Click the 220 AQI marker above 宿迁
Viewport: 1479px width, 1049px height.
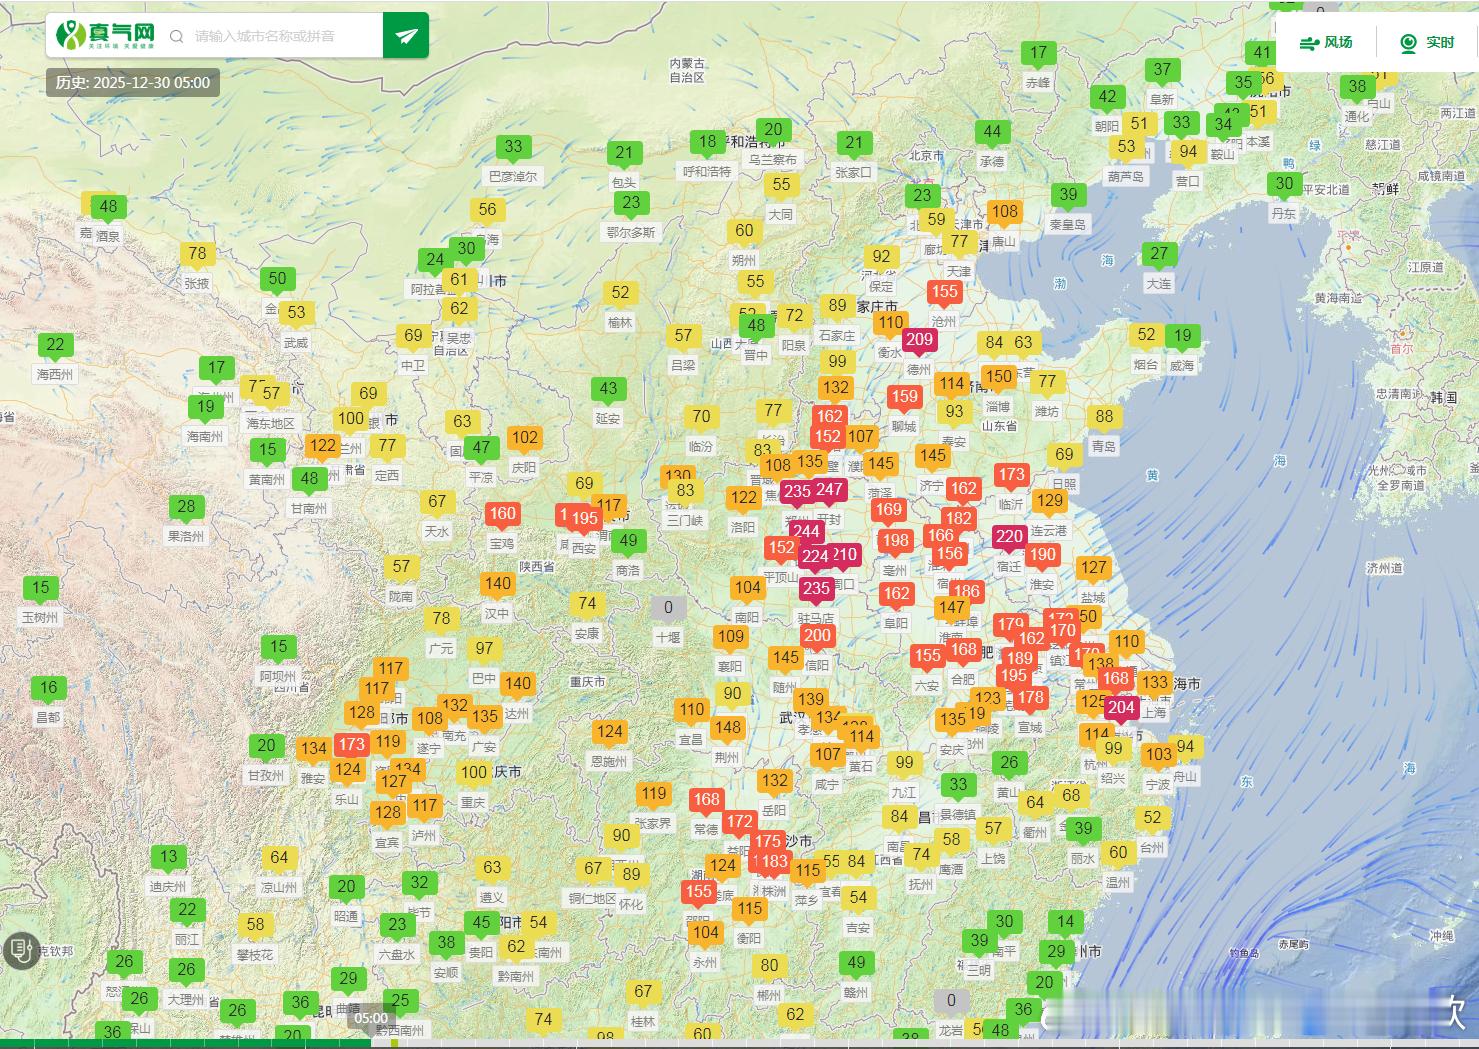(1009, 537)
